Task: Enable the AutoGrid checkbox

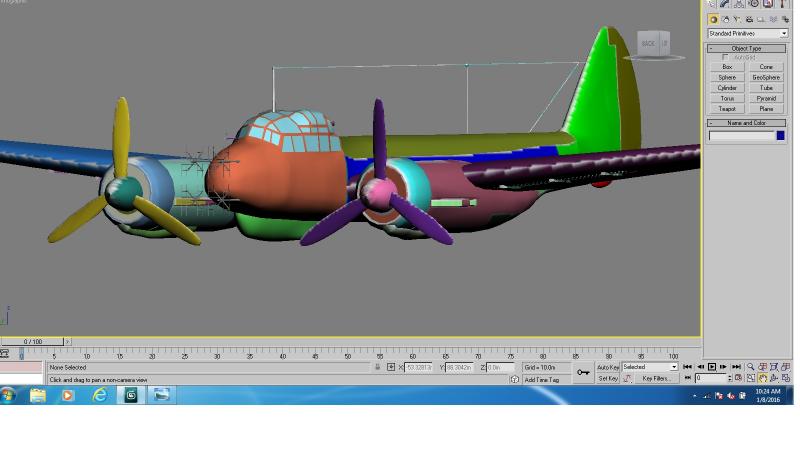Action: (725, 57)
